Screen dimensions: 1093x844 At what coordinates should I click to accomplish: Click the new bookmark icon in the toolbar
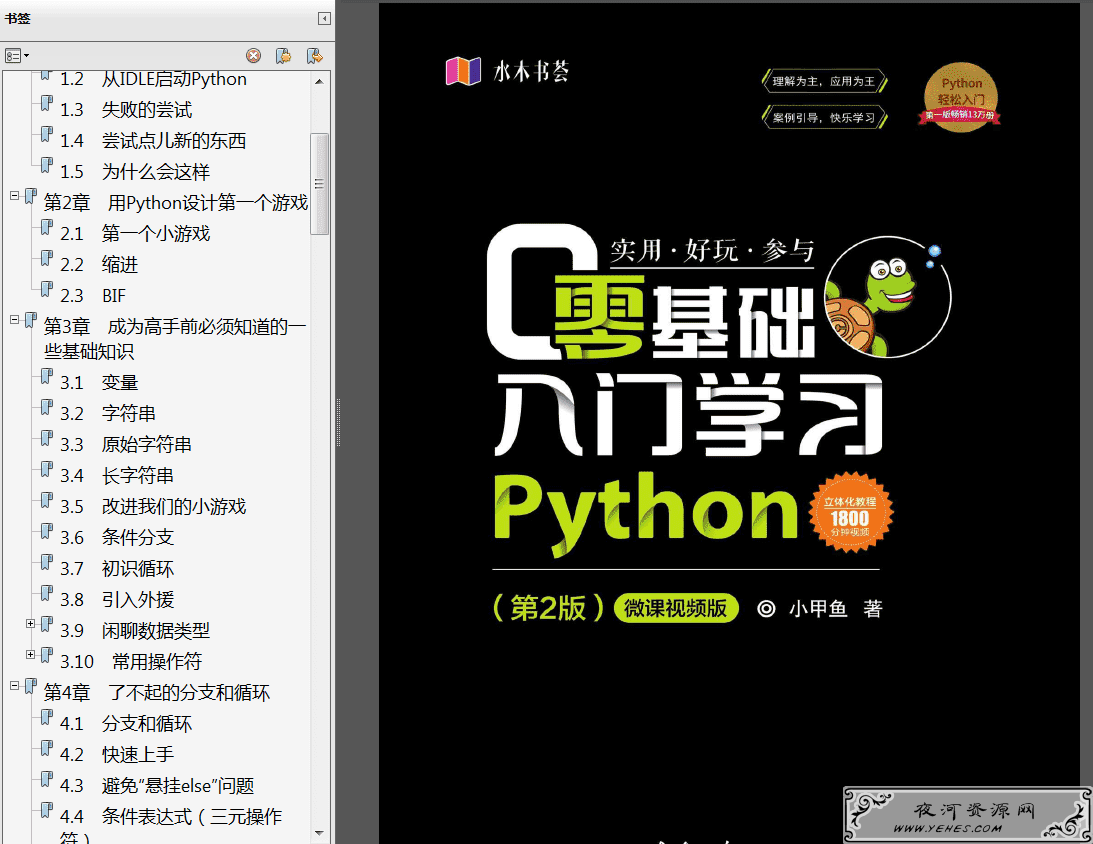(283, 56)
